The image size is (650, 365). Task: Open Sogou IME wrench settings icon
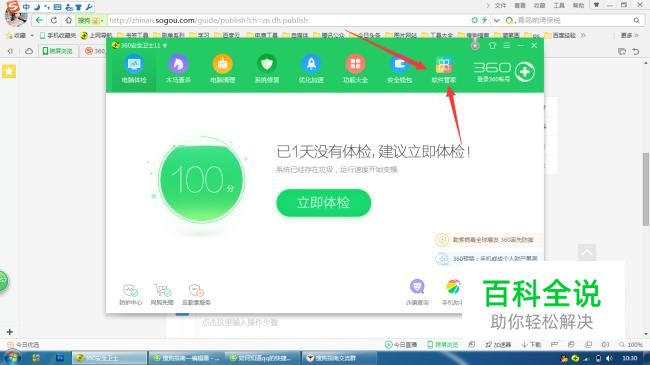(88, 7)
